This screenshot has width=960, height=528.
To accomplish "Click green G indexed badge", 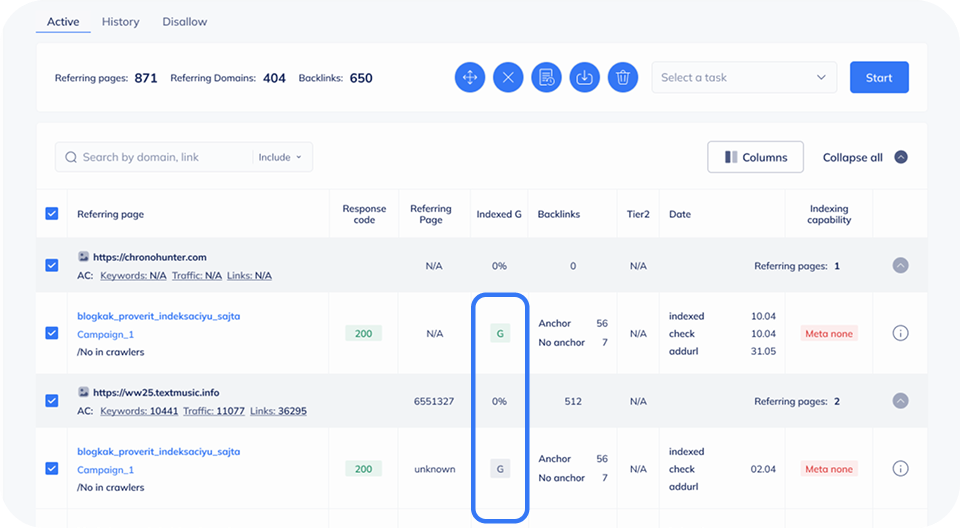I will tap(500, 333).
